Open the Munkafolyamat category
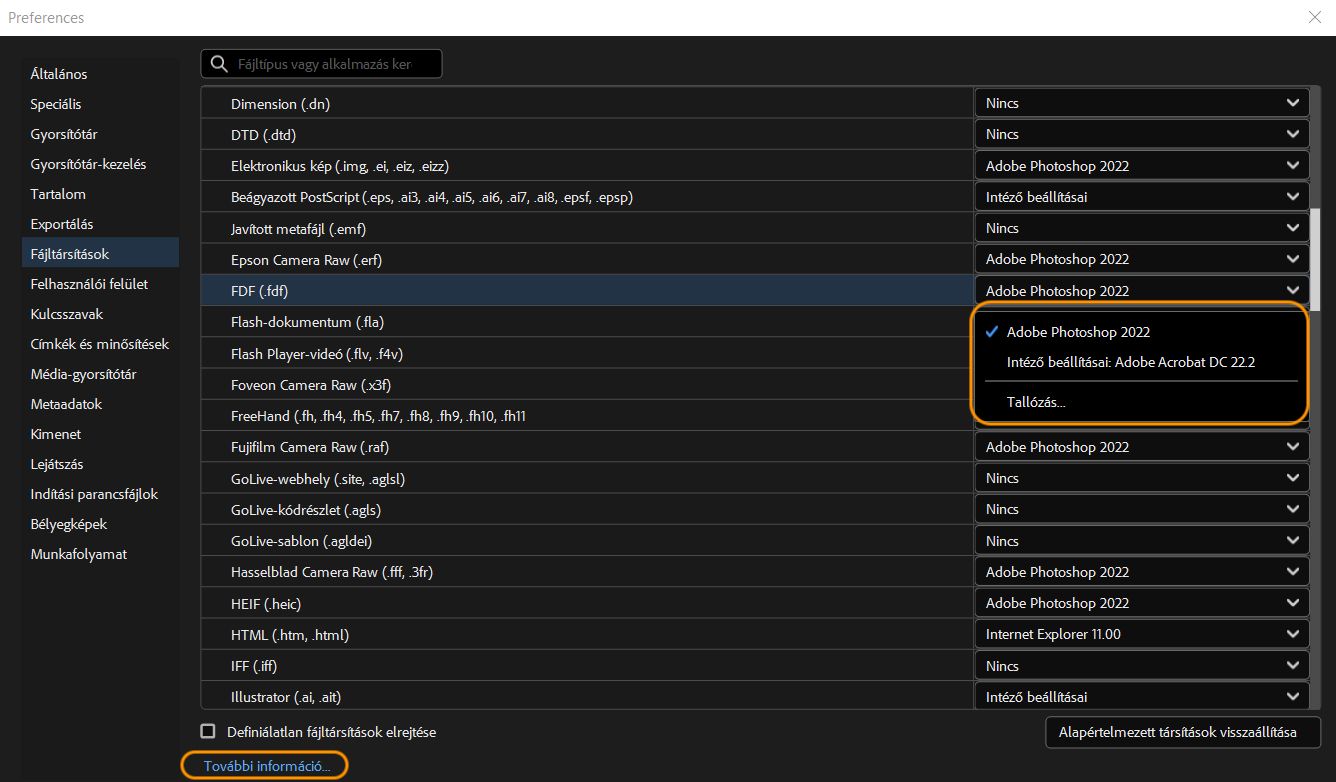Screen dimensions: 1336x782 (79, 554)
